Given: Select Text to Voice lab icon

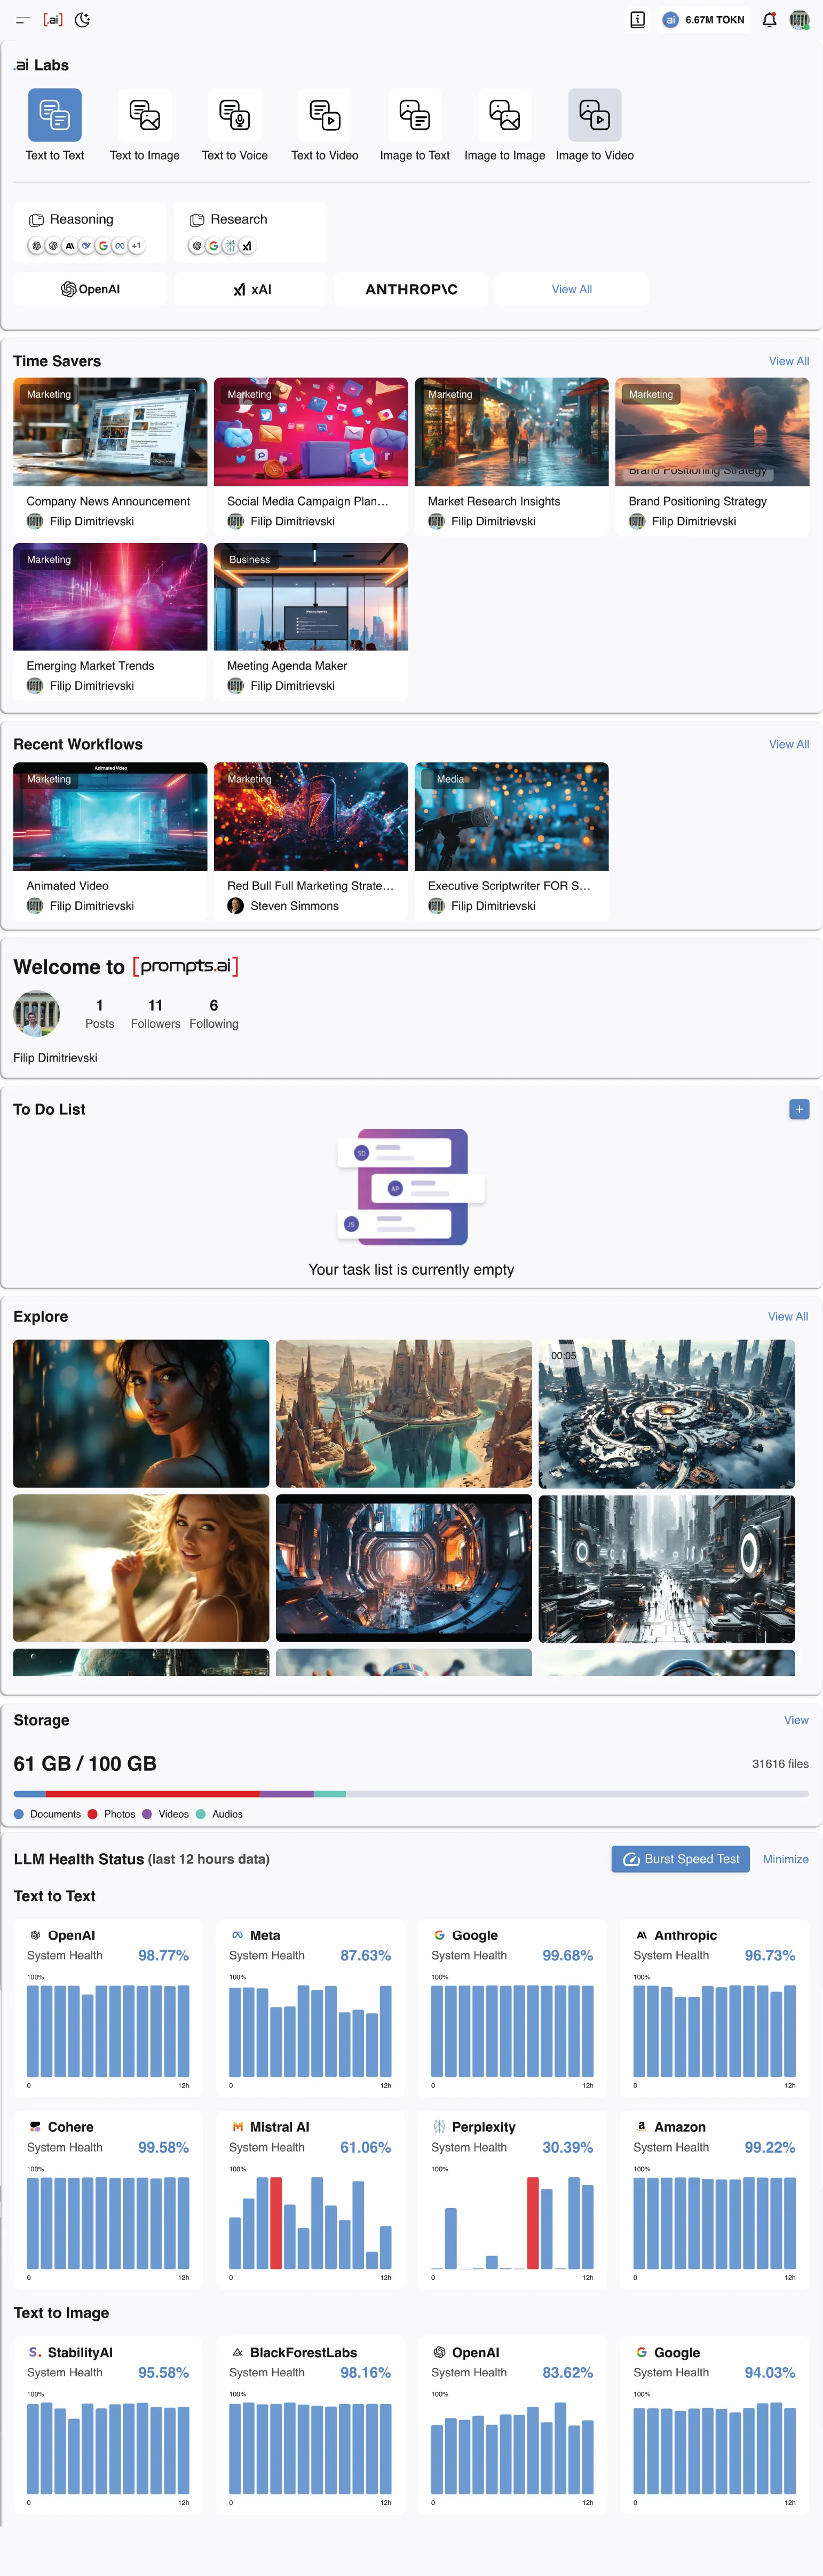Looking at the screenshot, I should (235, 115).
